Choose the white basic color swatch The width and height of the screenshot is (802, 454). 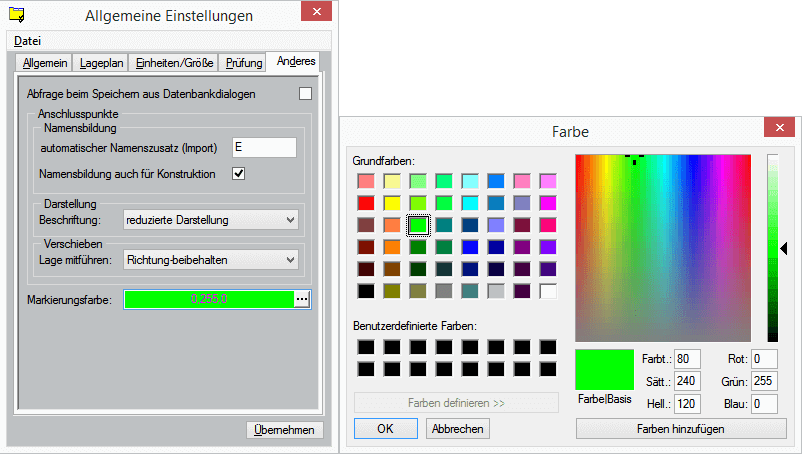[547, 291]
